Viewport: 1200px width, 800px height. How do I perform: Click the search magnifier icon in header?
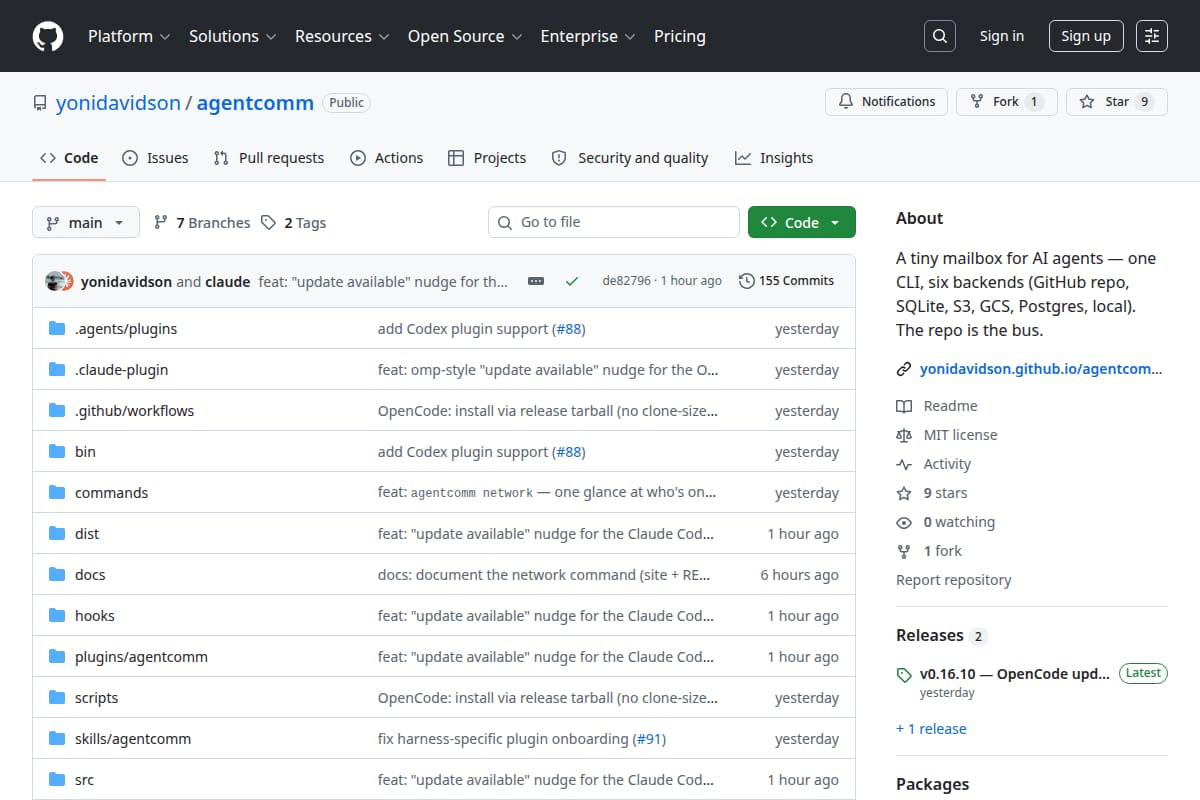[939, 36]
